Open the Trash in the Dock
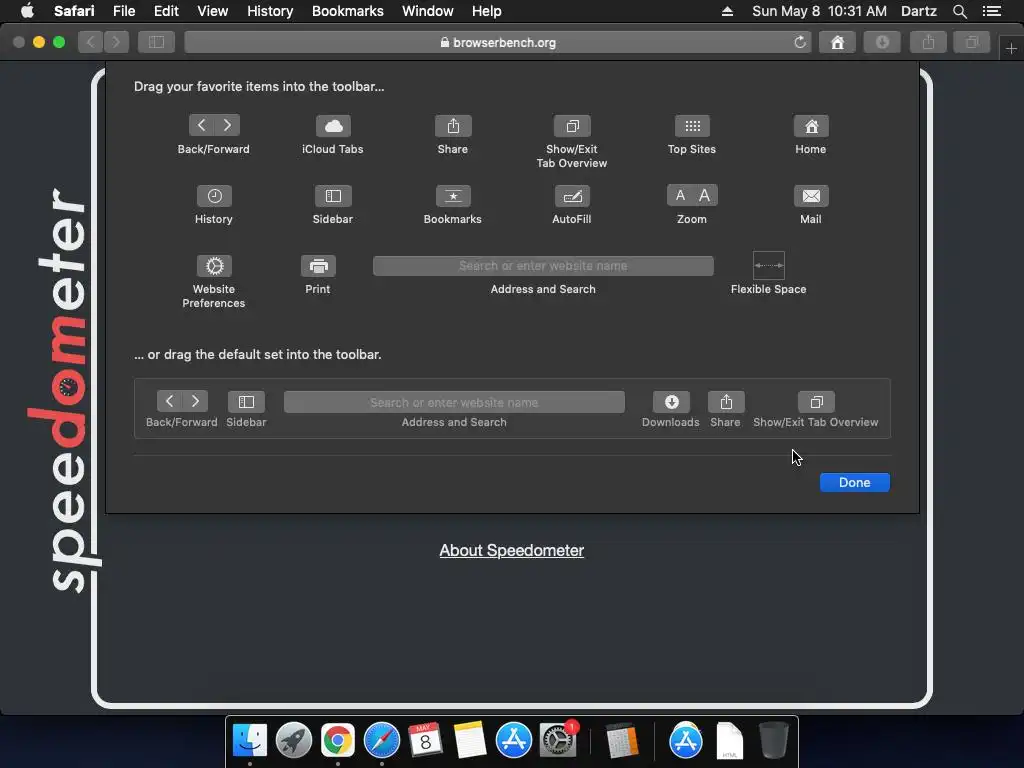Viewport: 1024px width, 768px height. pos(774,740)
